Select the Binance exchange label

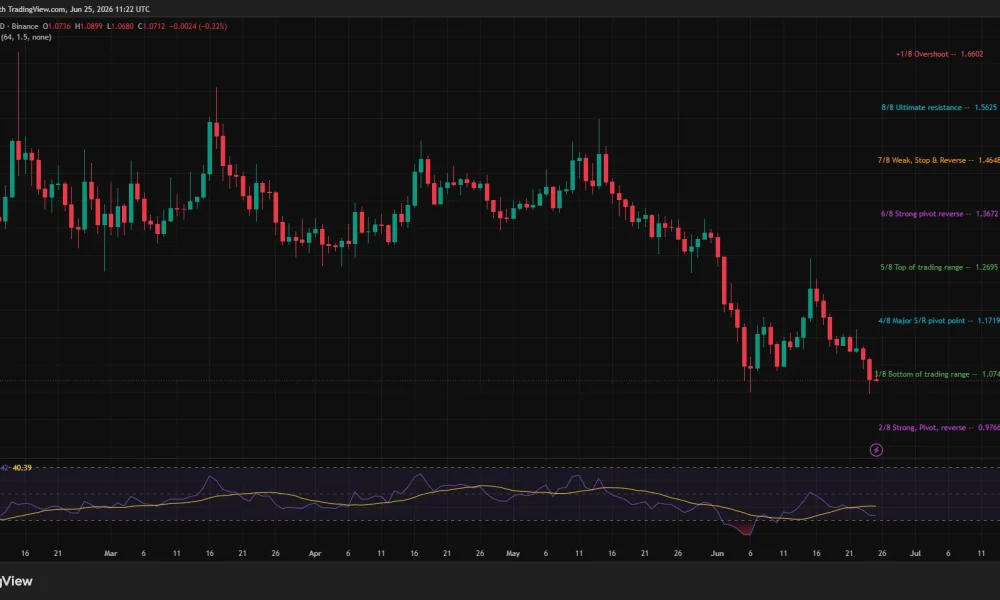point(24,26)
